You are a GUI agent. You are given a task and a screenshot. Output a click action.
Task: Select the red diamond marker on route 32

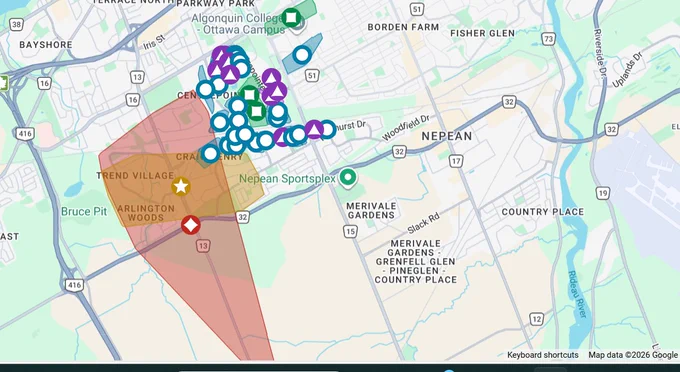pyautogui.click(x=190, y=225)
